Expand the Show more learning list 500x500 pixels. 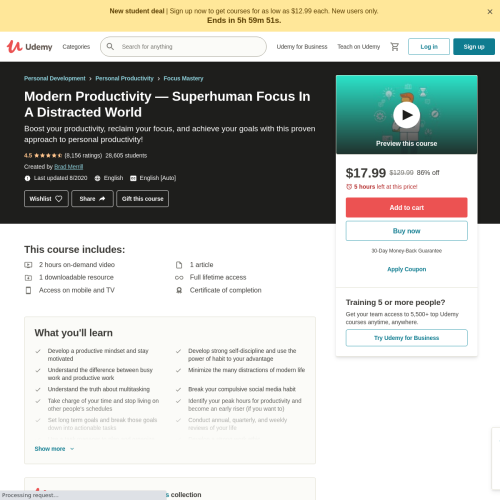pyautogui.click(x=54, y=449)
